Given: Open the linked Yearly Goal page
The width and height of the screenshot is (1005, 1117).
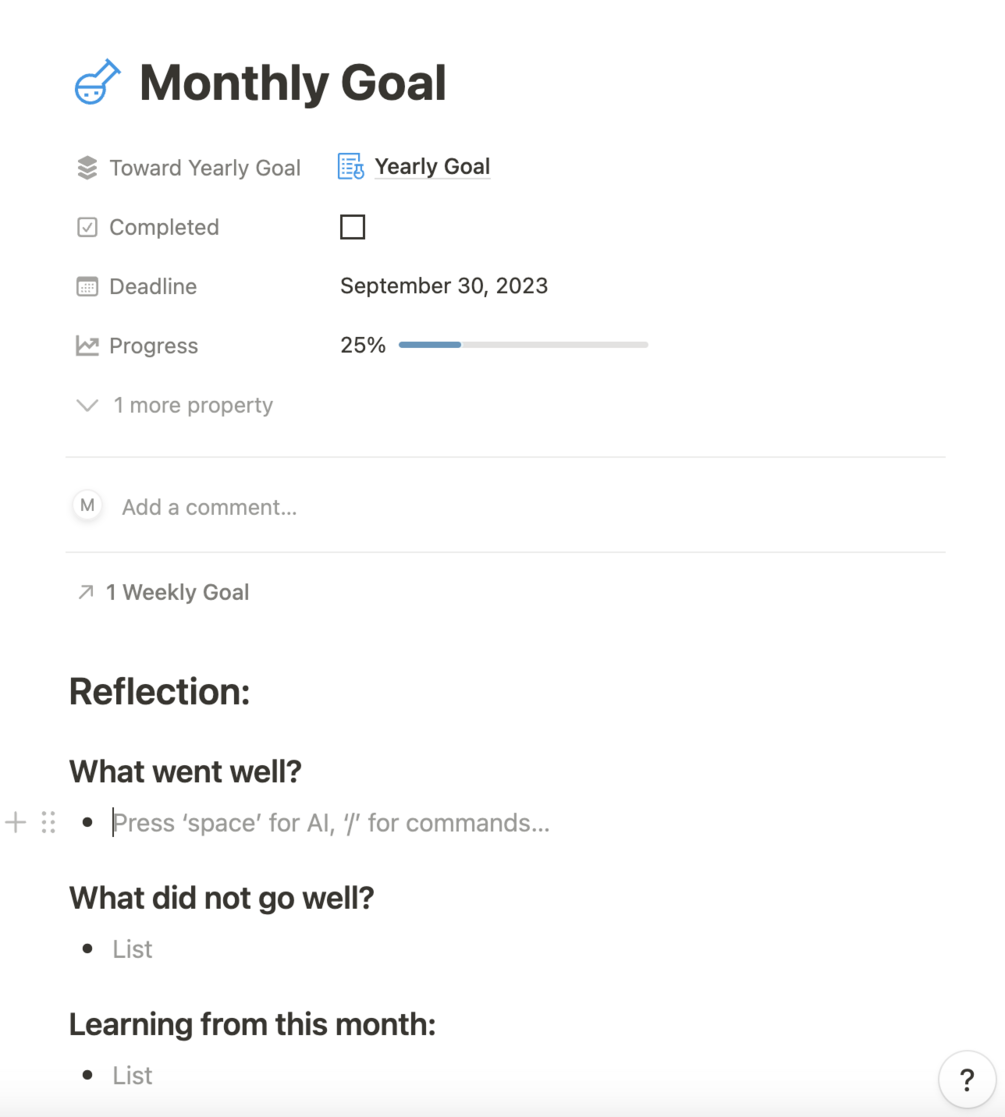Looking at the screenshot, I should [432, 167].
